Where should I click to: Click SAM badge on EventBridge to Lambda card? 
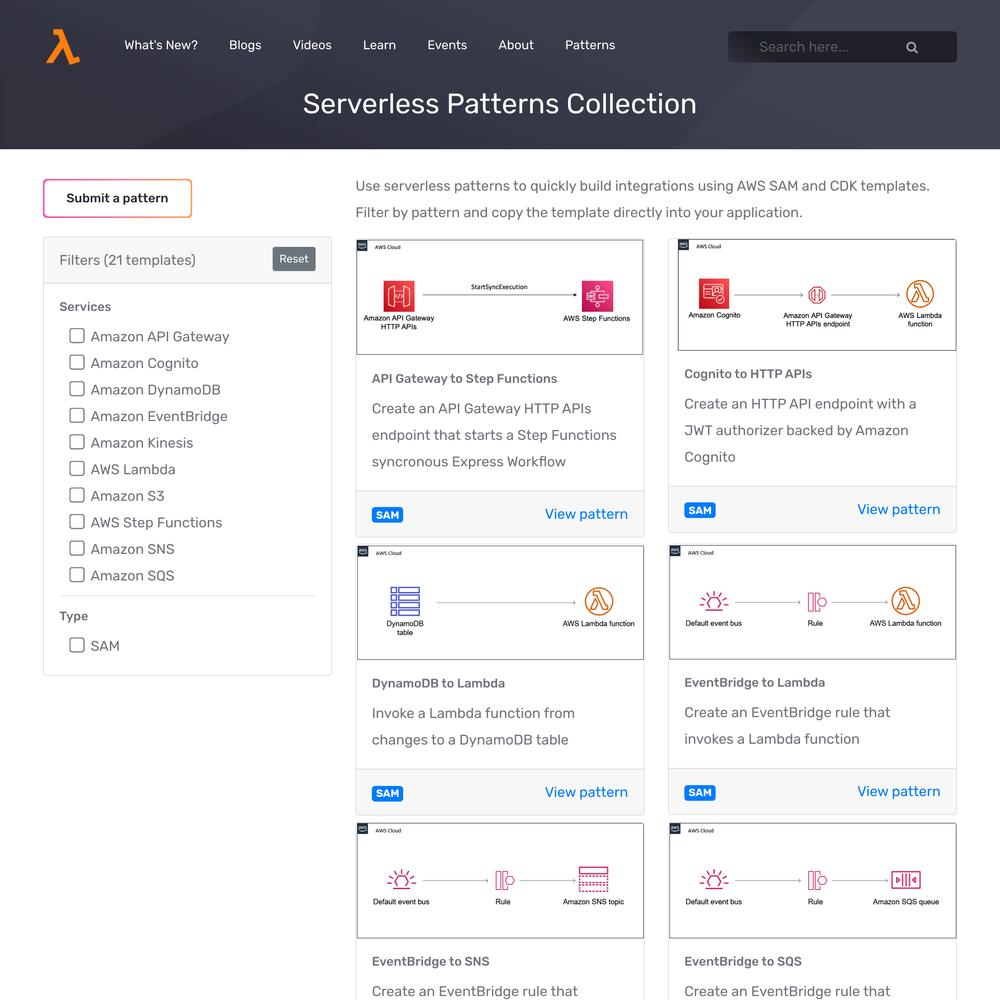pos(700,793)
